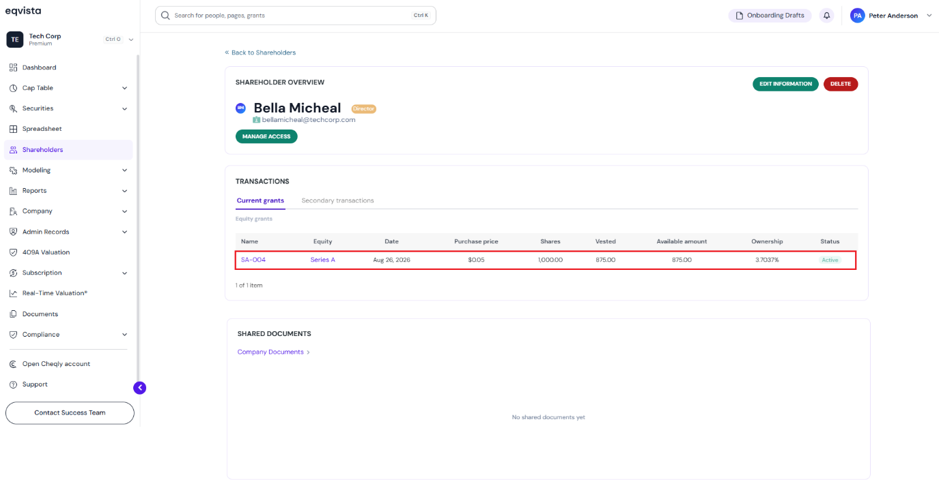
Task: Click the 409A Valuation shield icon
Action: 13,252
